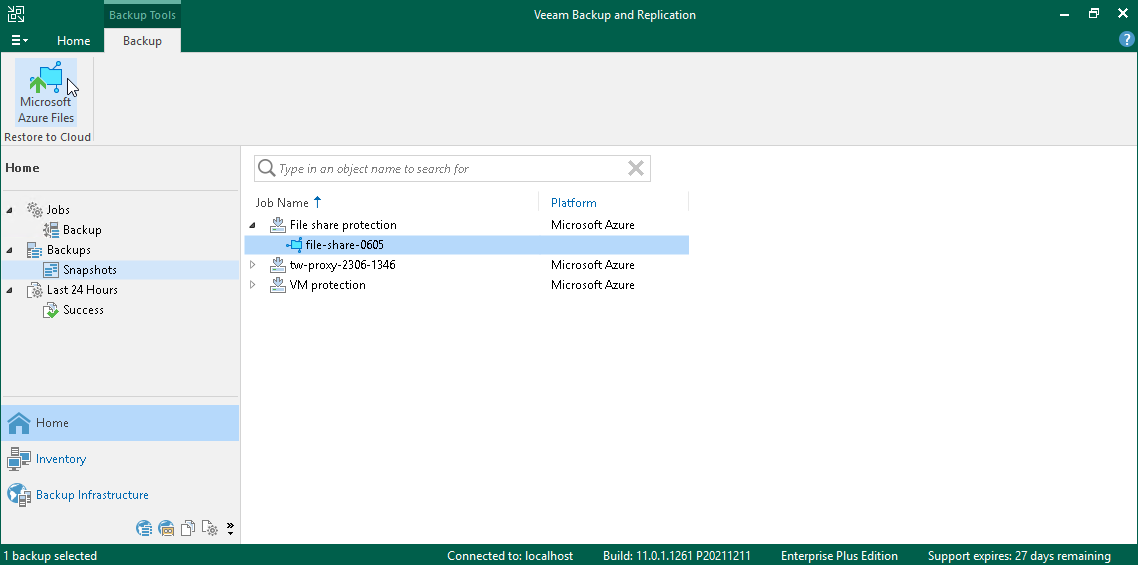The width and height of the screenshot is (1138, 565).
Task: Restore down the application window
Action: 1094,14
